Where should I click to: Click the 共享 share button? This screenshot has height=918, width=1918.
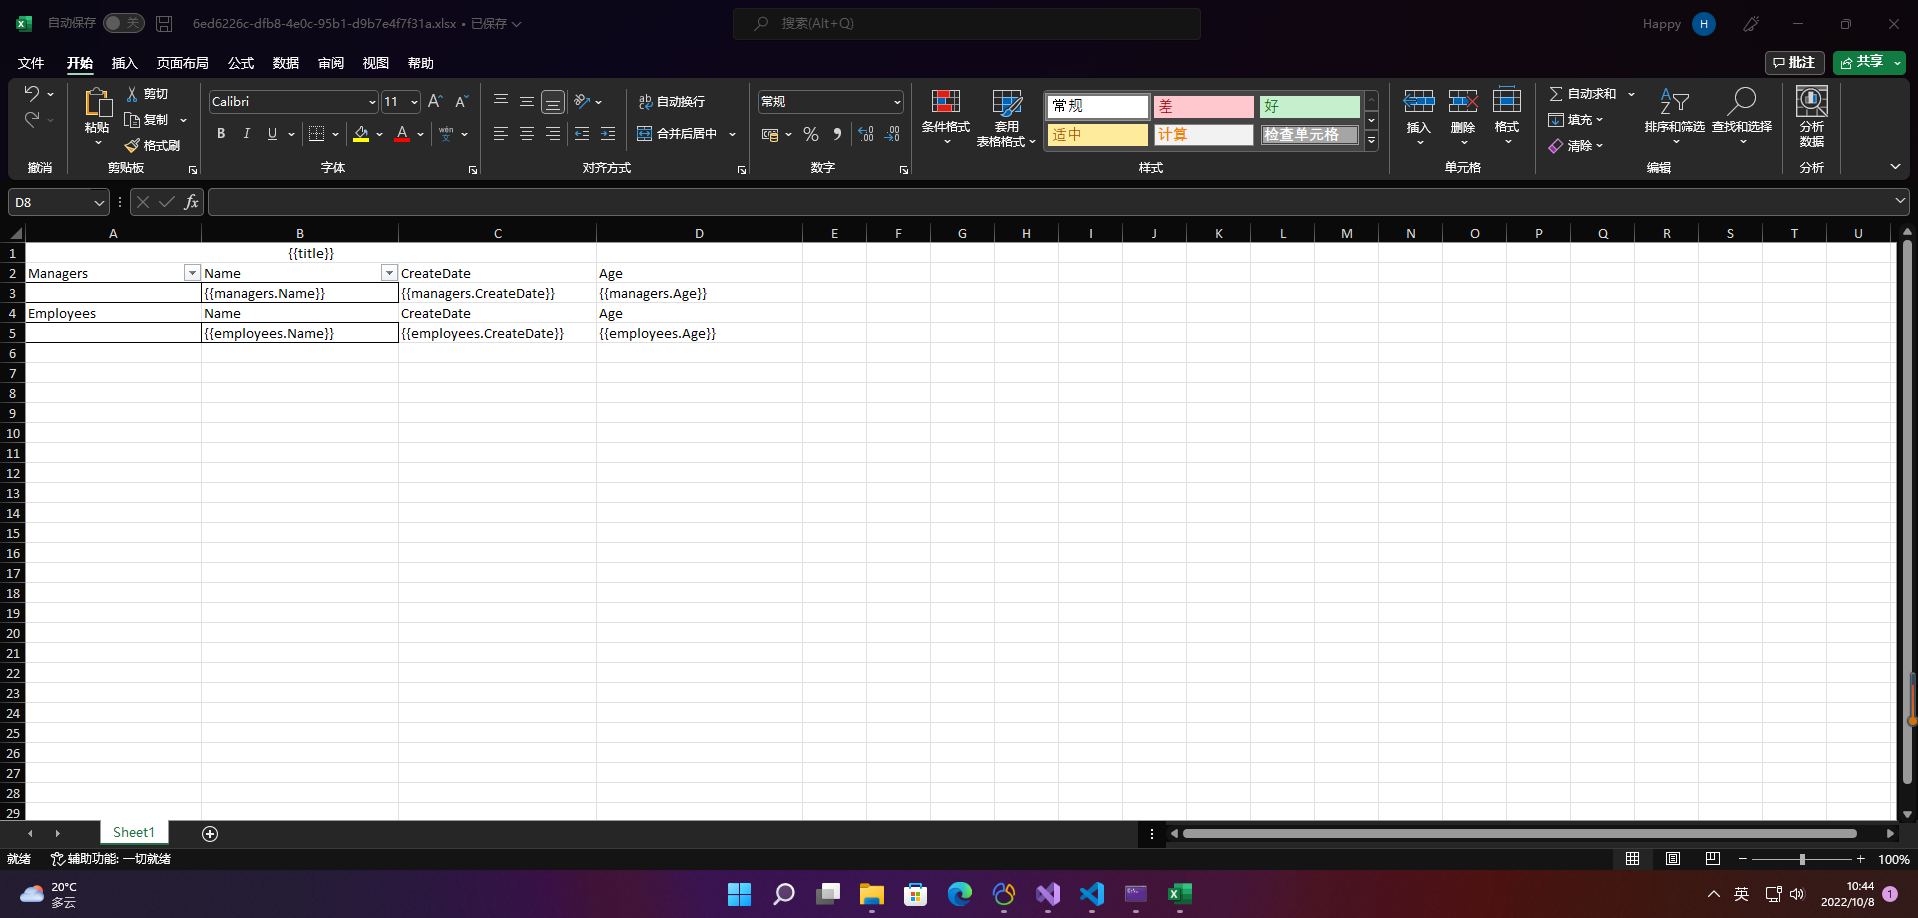(x=1866, y=62)
